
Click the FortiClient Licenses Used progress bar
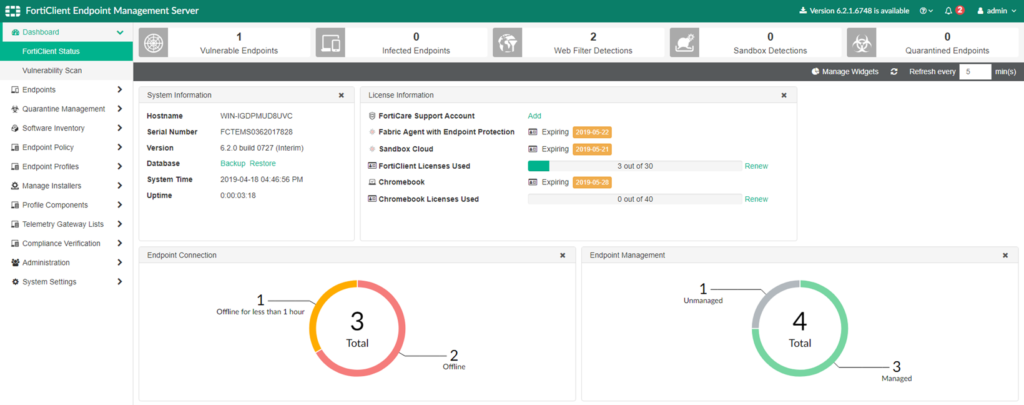tap(634, 166)
